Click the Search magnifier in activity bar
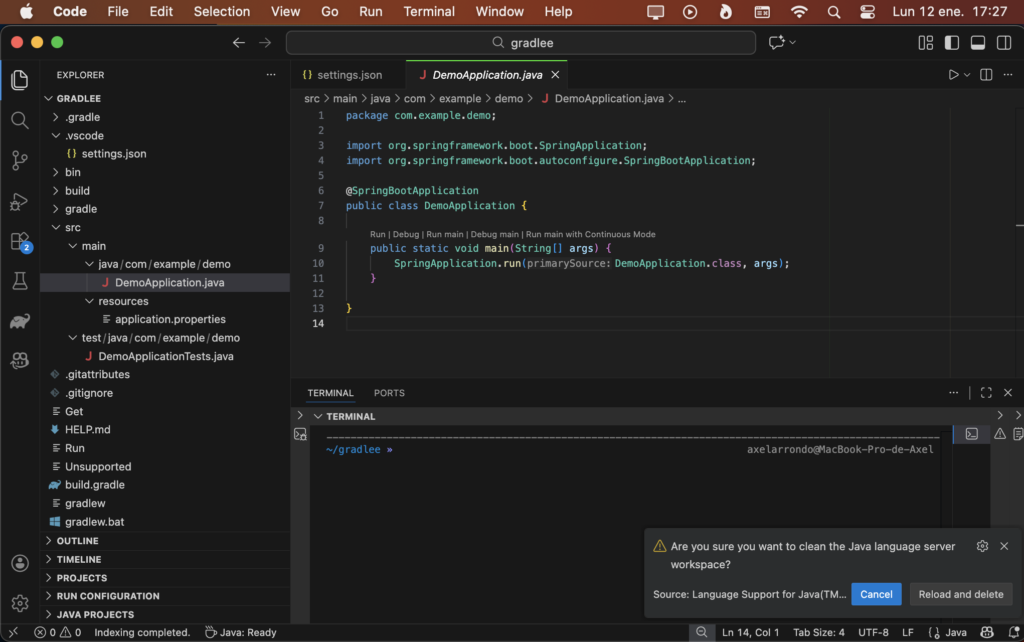This screenshot has width=1024, height=642. (19, 120)
